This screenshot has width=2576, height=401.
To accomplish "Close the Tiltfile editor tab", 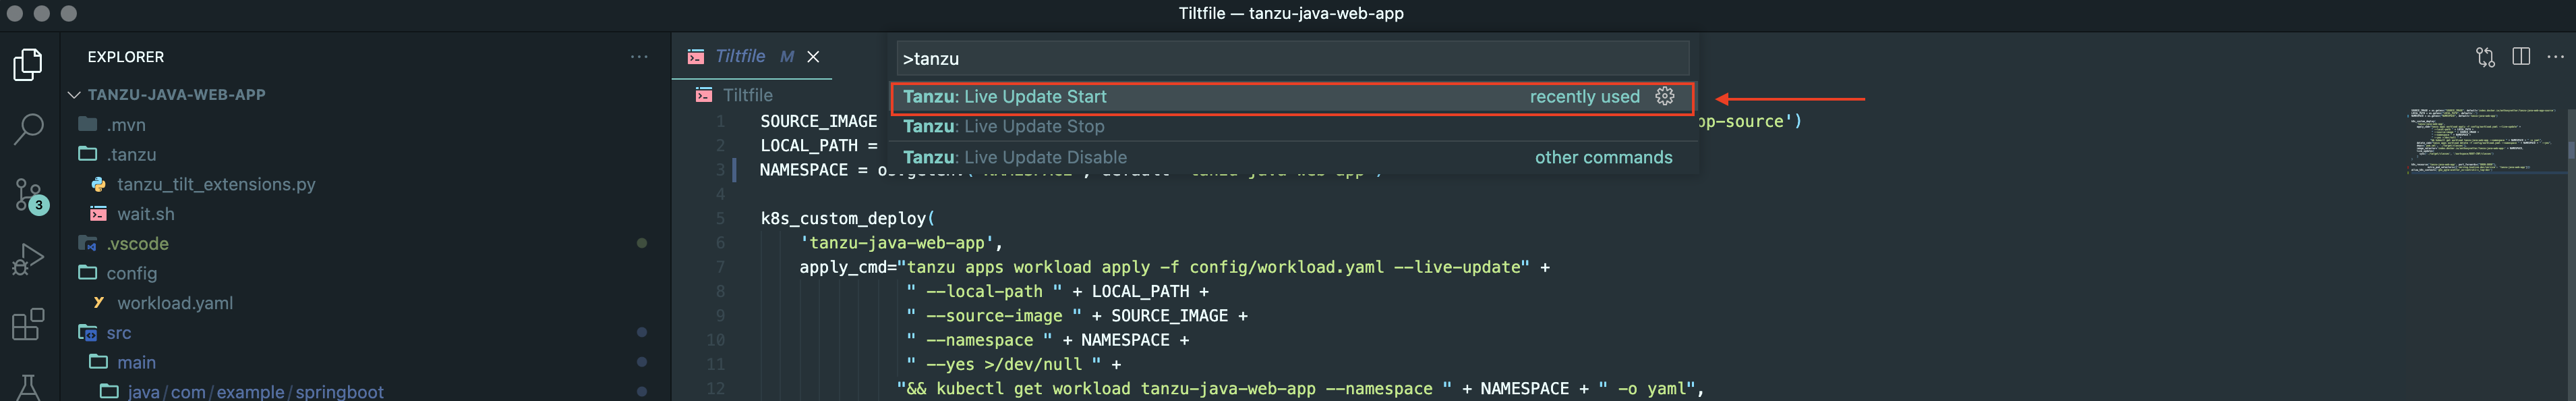I will click(814, 57).
